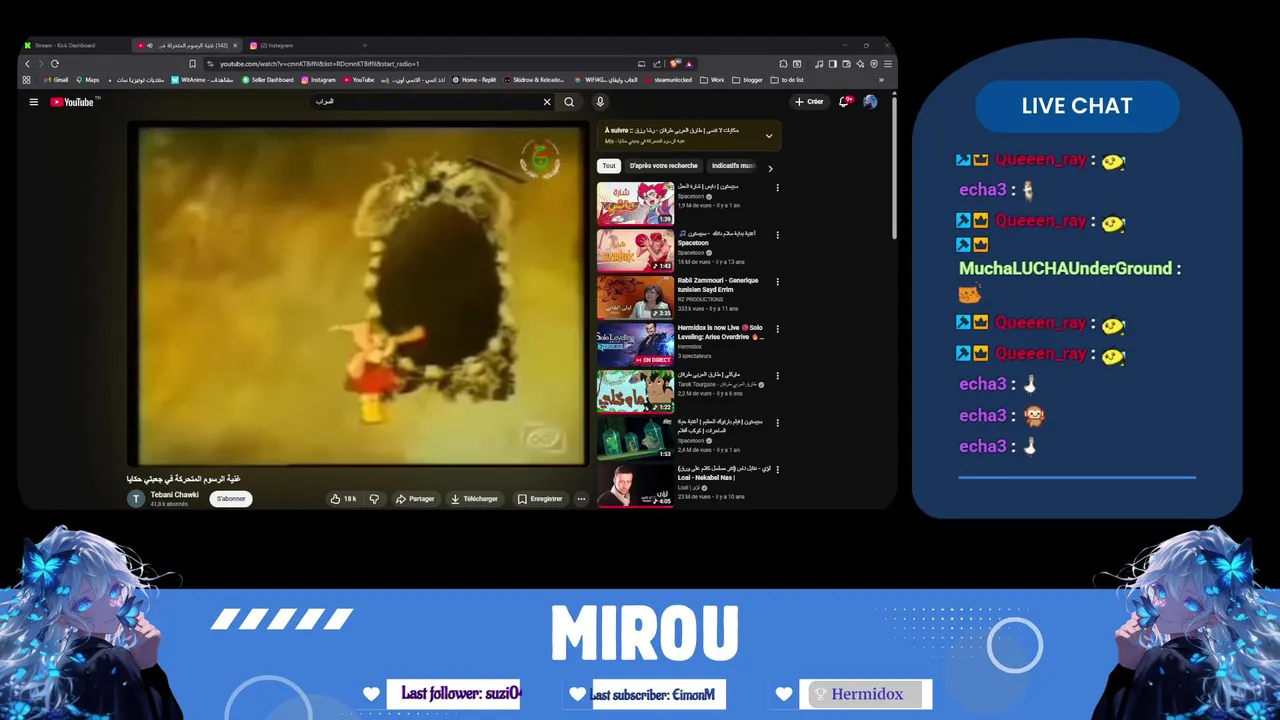Open the YouTube account avatar

tap(870, 102)
